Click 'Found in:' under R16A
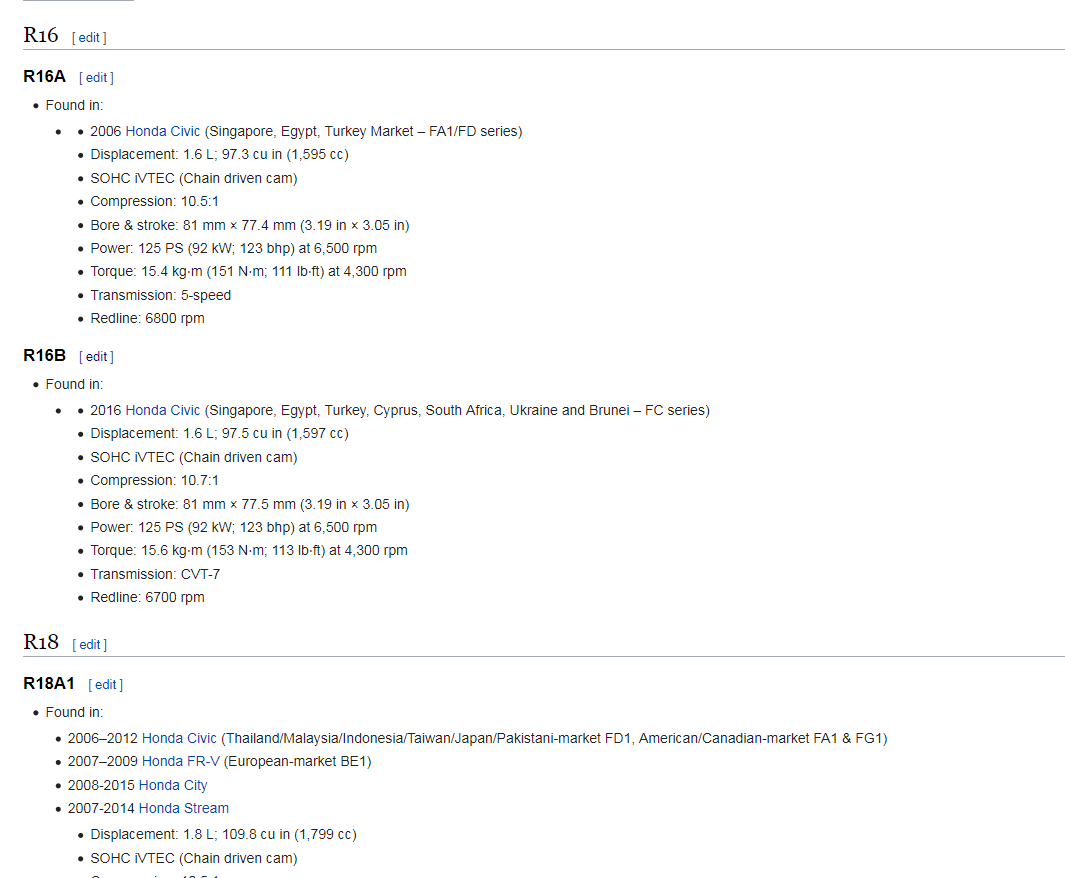 click(74, 105)
